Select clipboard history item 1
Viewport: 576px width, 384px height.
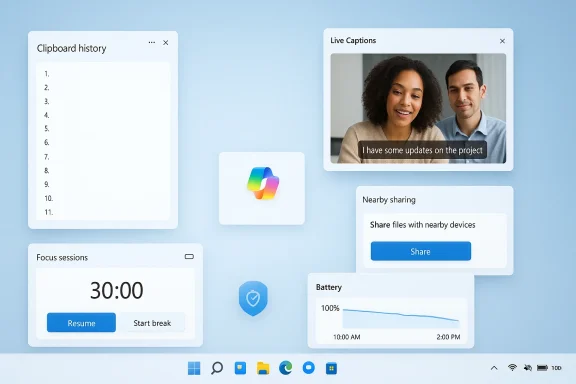click(103, 74)
